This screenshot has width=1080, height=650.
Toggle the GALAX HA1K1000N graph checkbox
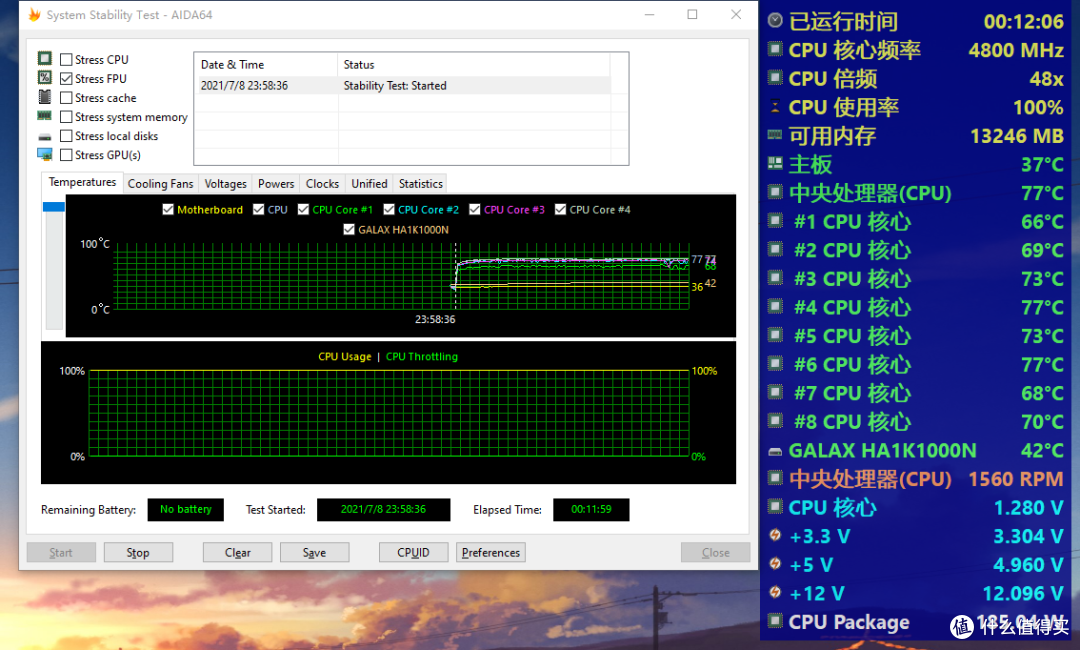pyautogui.click(x=349, y=230)
